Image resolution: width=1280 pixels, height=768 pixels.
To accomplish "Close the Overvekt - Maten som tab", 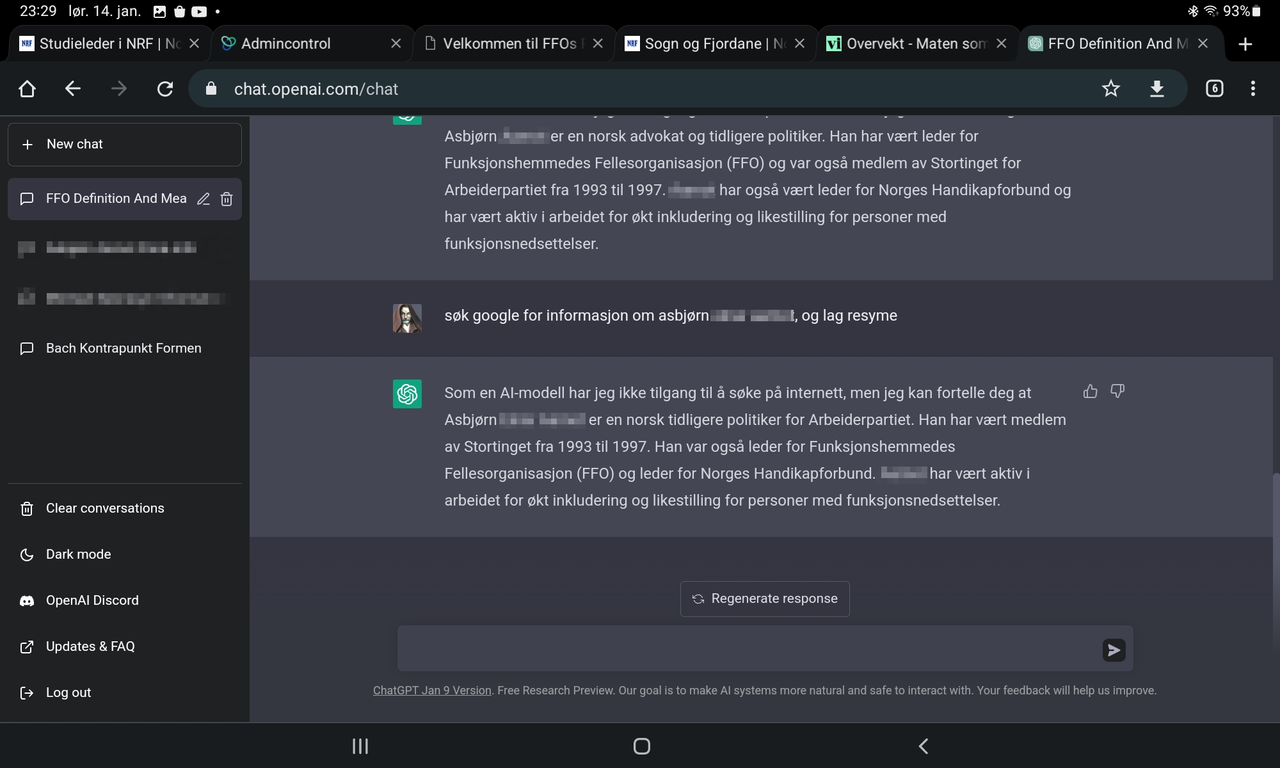I will click(x=1001, y=44).
